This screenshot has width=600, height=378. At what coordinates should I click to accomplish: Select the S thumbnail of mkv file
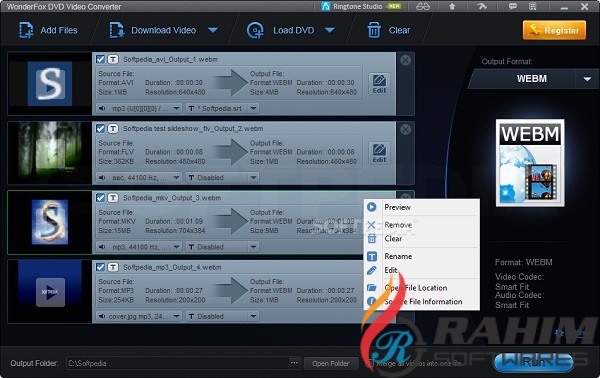(50, 222)
